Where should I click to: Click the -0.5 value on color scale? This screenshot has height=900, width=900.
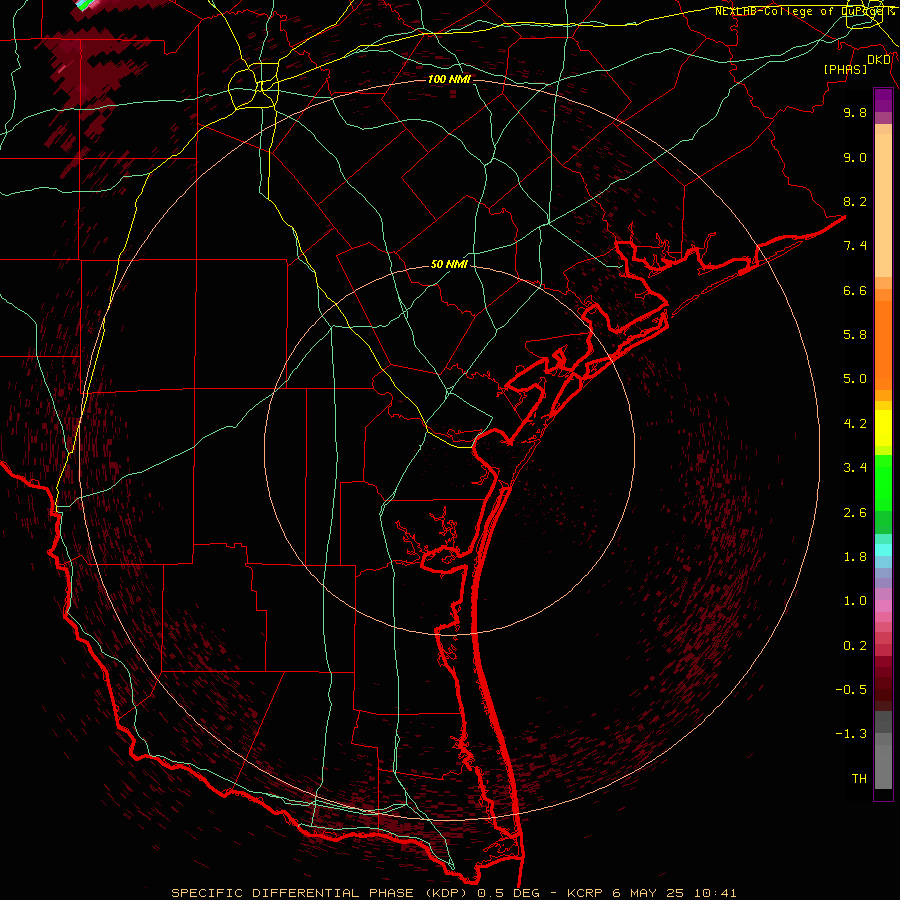pyautogui.click(x=851, y=690)
